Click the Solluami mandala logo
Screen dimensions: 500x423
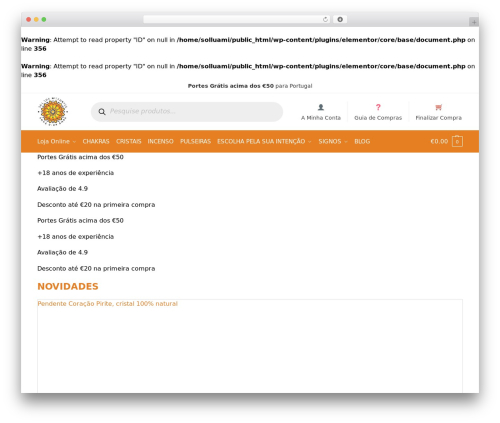[x=53, y=112]
